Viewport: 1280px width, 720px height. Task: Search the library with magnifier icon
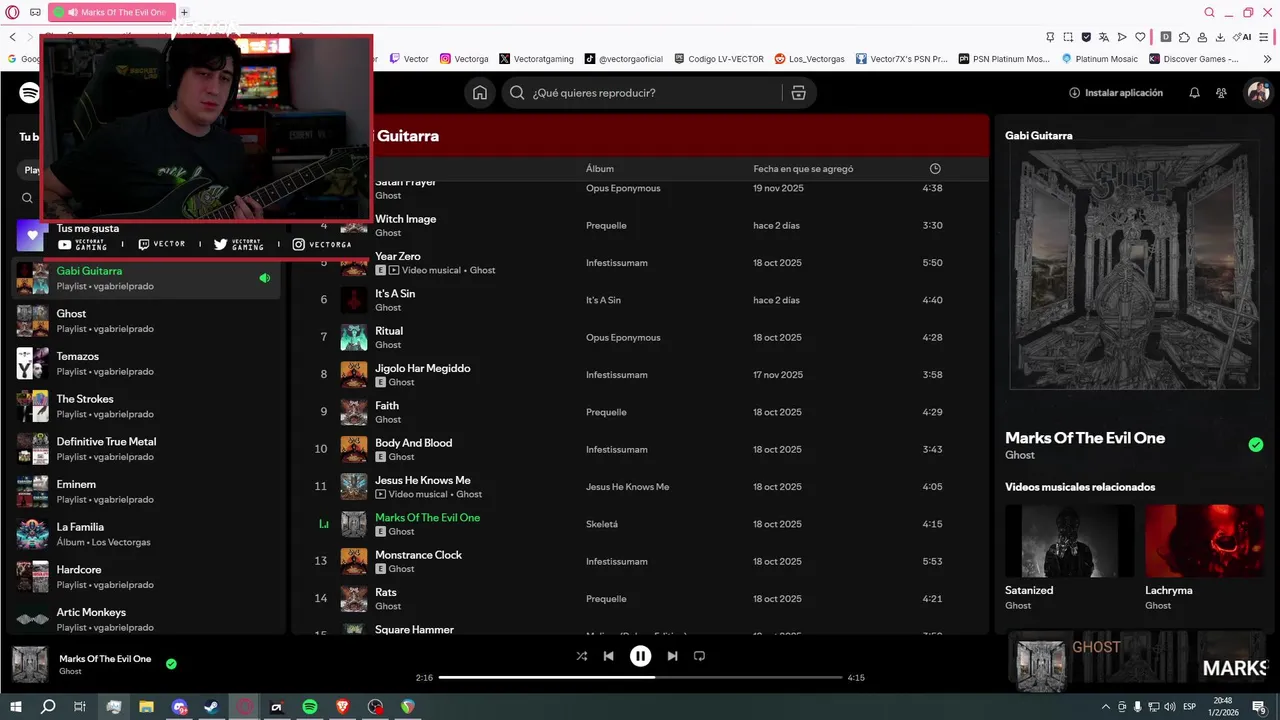pyautogui.click(x=28, y=199)
